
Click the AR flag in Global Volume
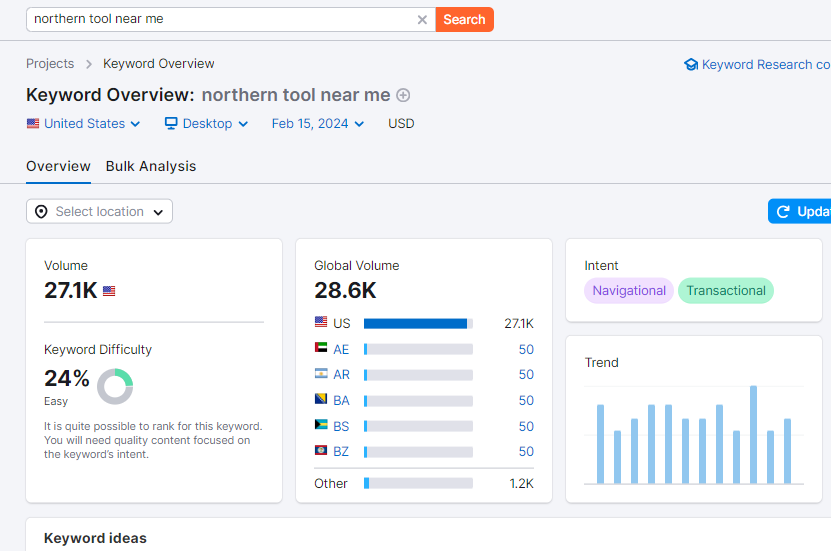coord(321,373)
